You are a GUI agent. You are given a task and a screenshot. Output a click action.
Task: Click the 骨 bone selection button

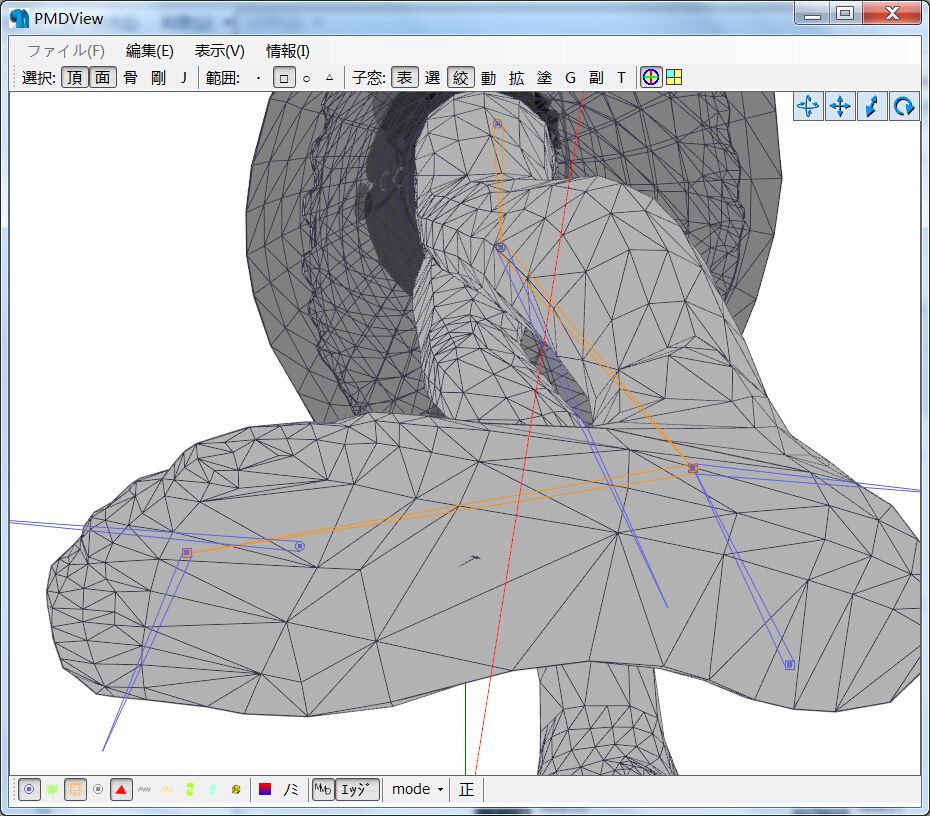[131, 77]
